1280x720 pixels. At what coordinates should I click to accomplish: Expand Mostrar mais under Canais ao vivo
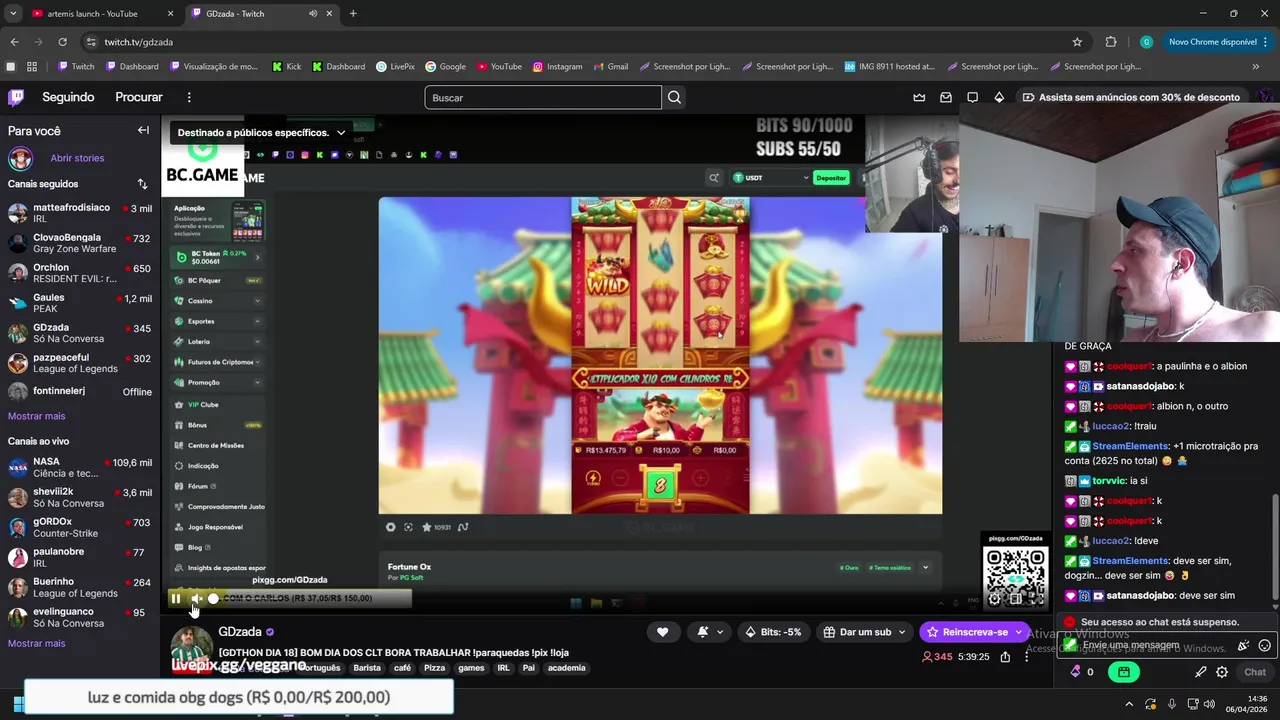pos(36,643)
